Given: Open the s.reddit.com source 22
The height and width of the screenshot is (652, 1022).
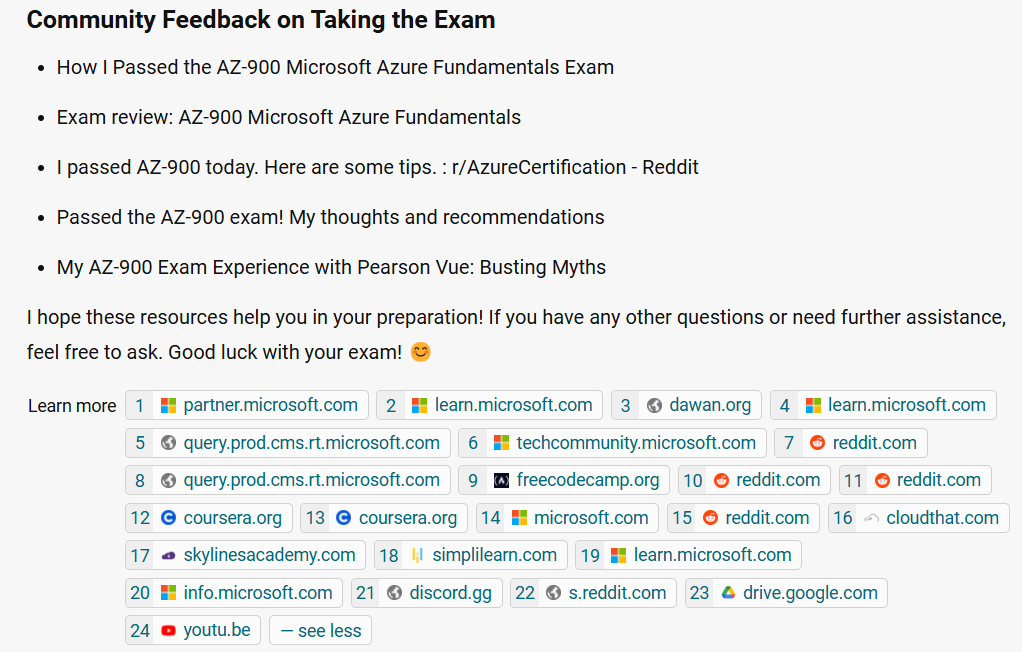Looking at the screenshot, I should click(x=616, y=593).
